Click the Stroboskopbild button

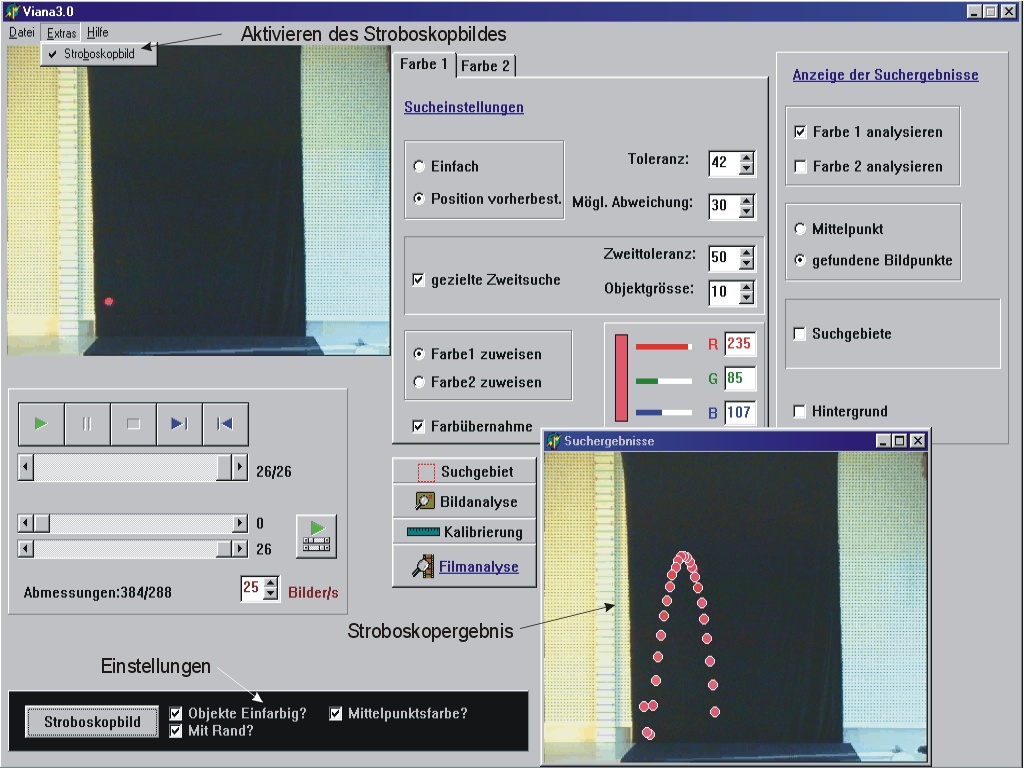coord(92,722)
